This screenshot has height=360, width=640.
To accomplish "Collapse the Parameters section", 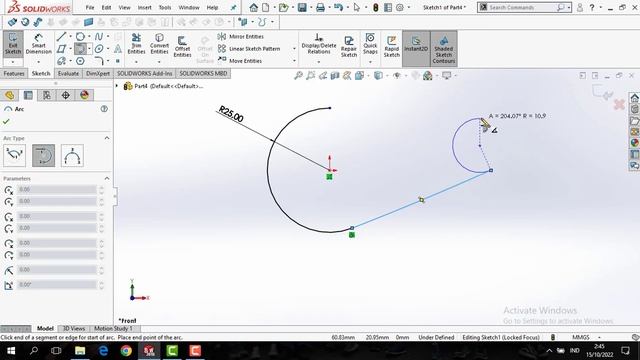I will [x=107, y=178].
